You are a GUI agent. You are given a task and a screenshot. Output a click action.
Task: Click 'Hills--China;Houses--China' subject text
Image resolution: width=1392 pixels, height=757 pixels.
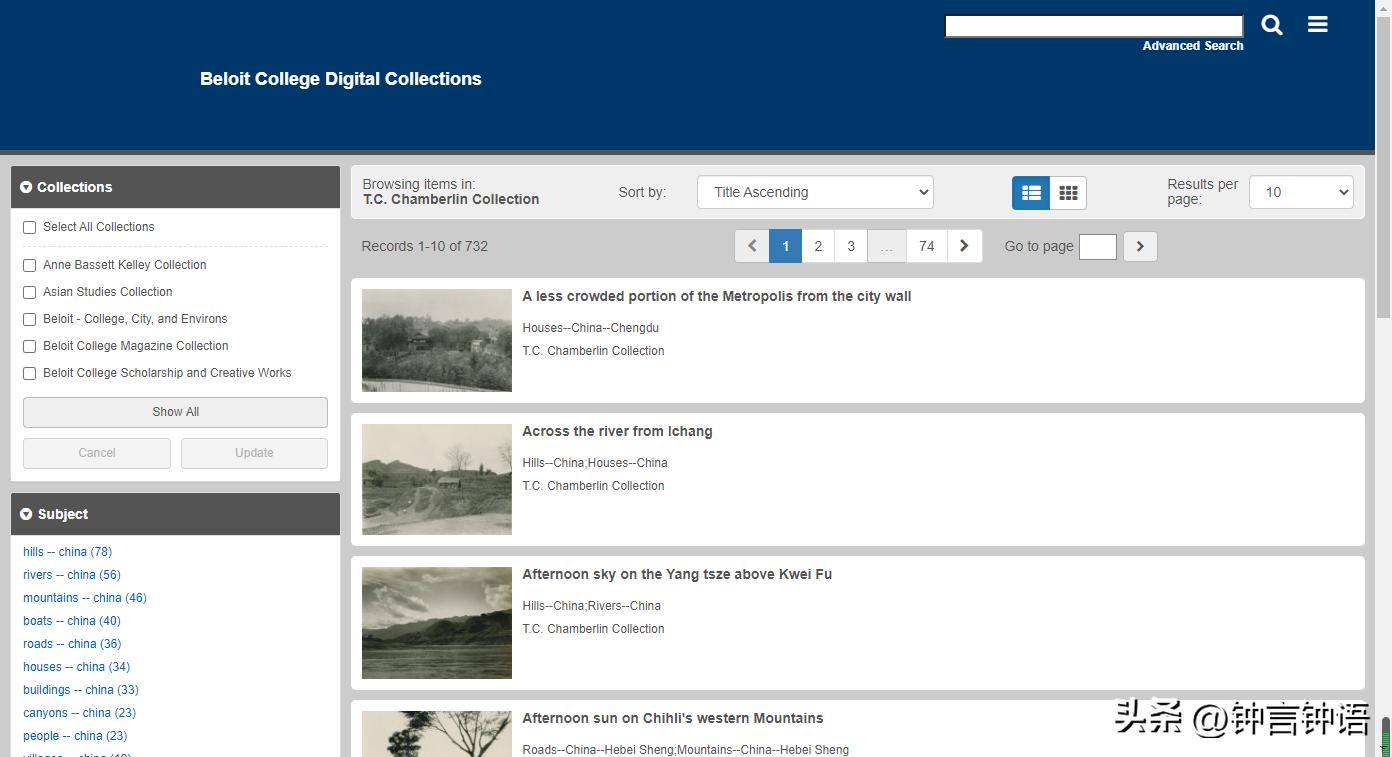[x=595, y=463]
